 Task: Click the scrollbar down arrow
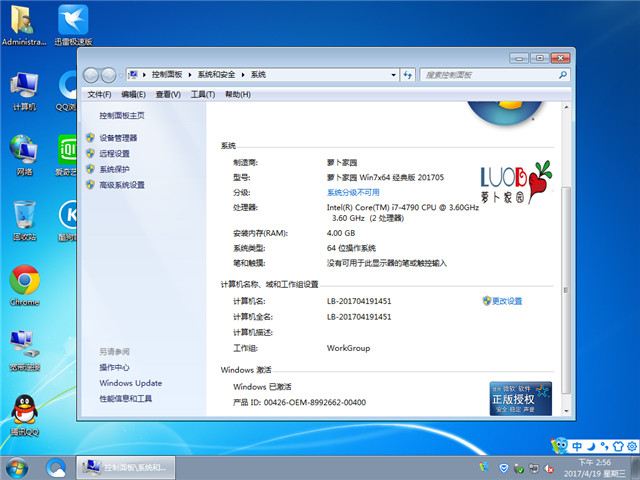566,411
